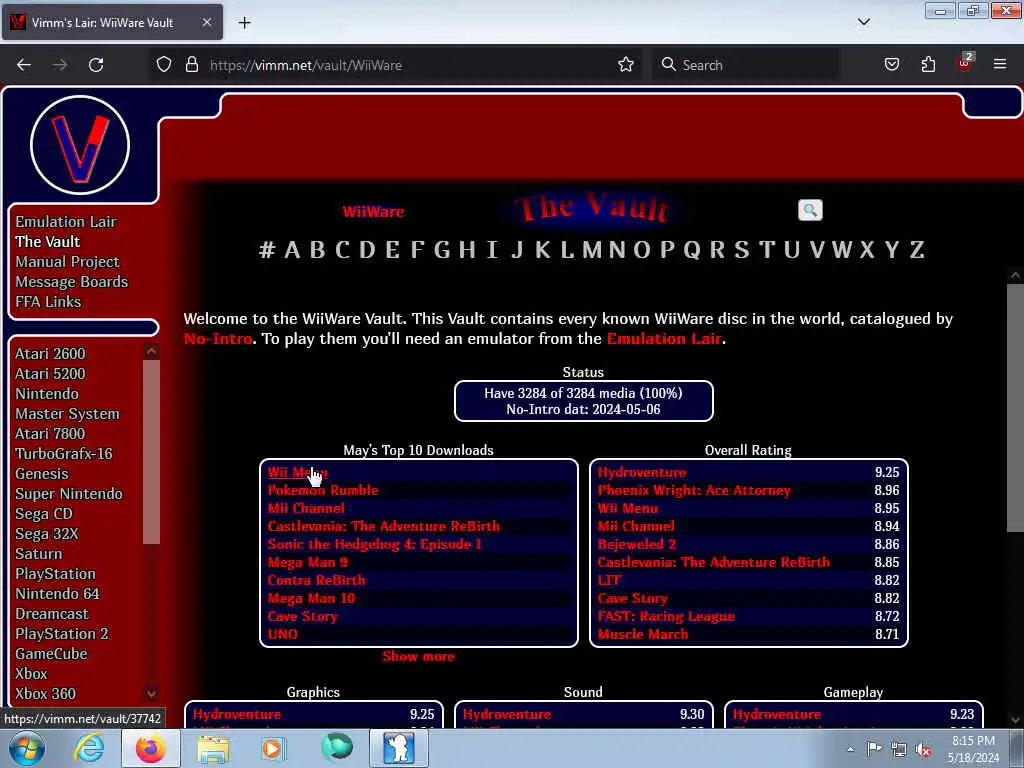Open Wii Menu in Top 10 Downloads

coord(298,472)
